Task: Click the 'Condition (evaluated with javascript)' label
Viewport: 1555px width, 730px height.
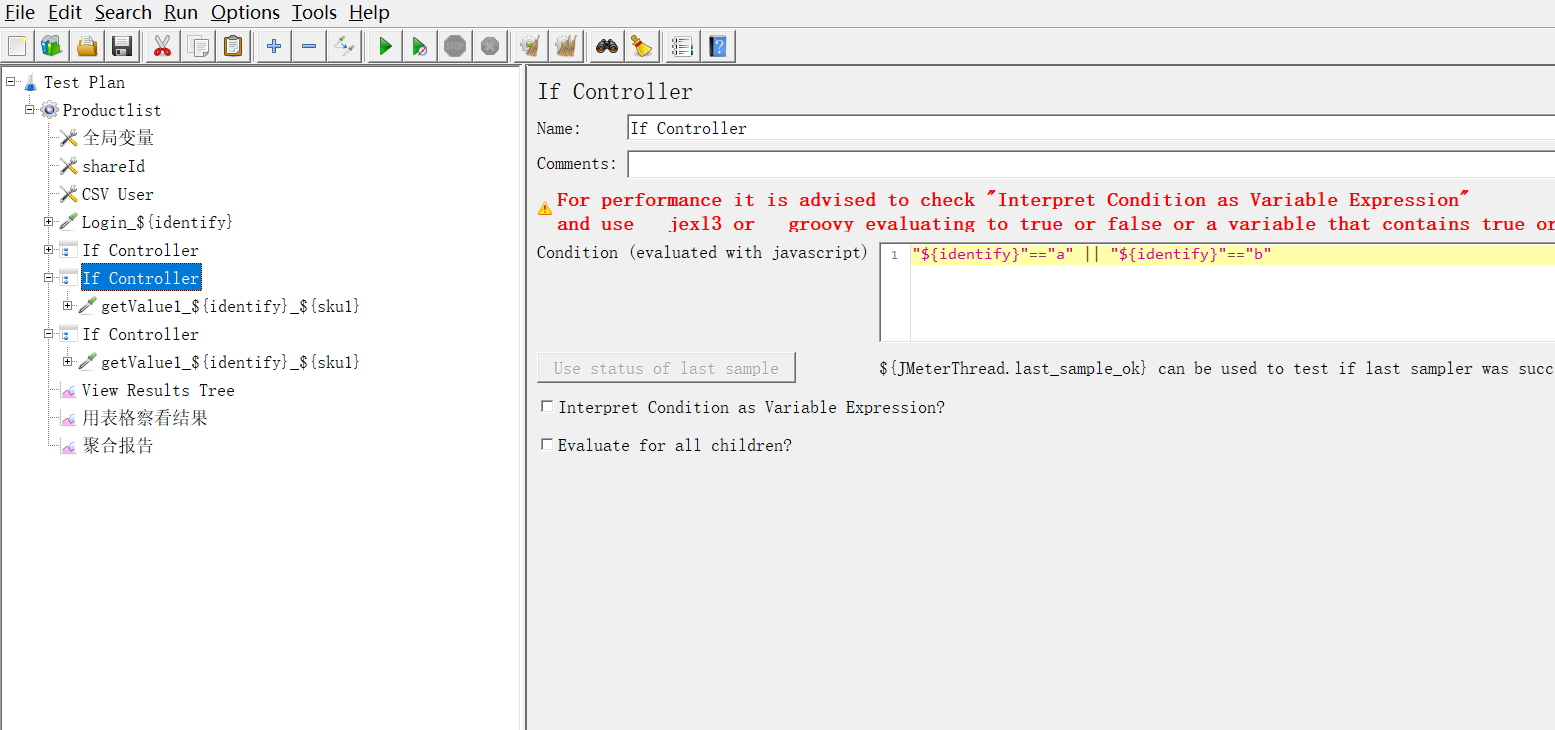Action: [702, 253]
